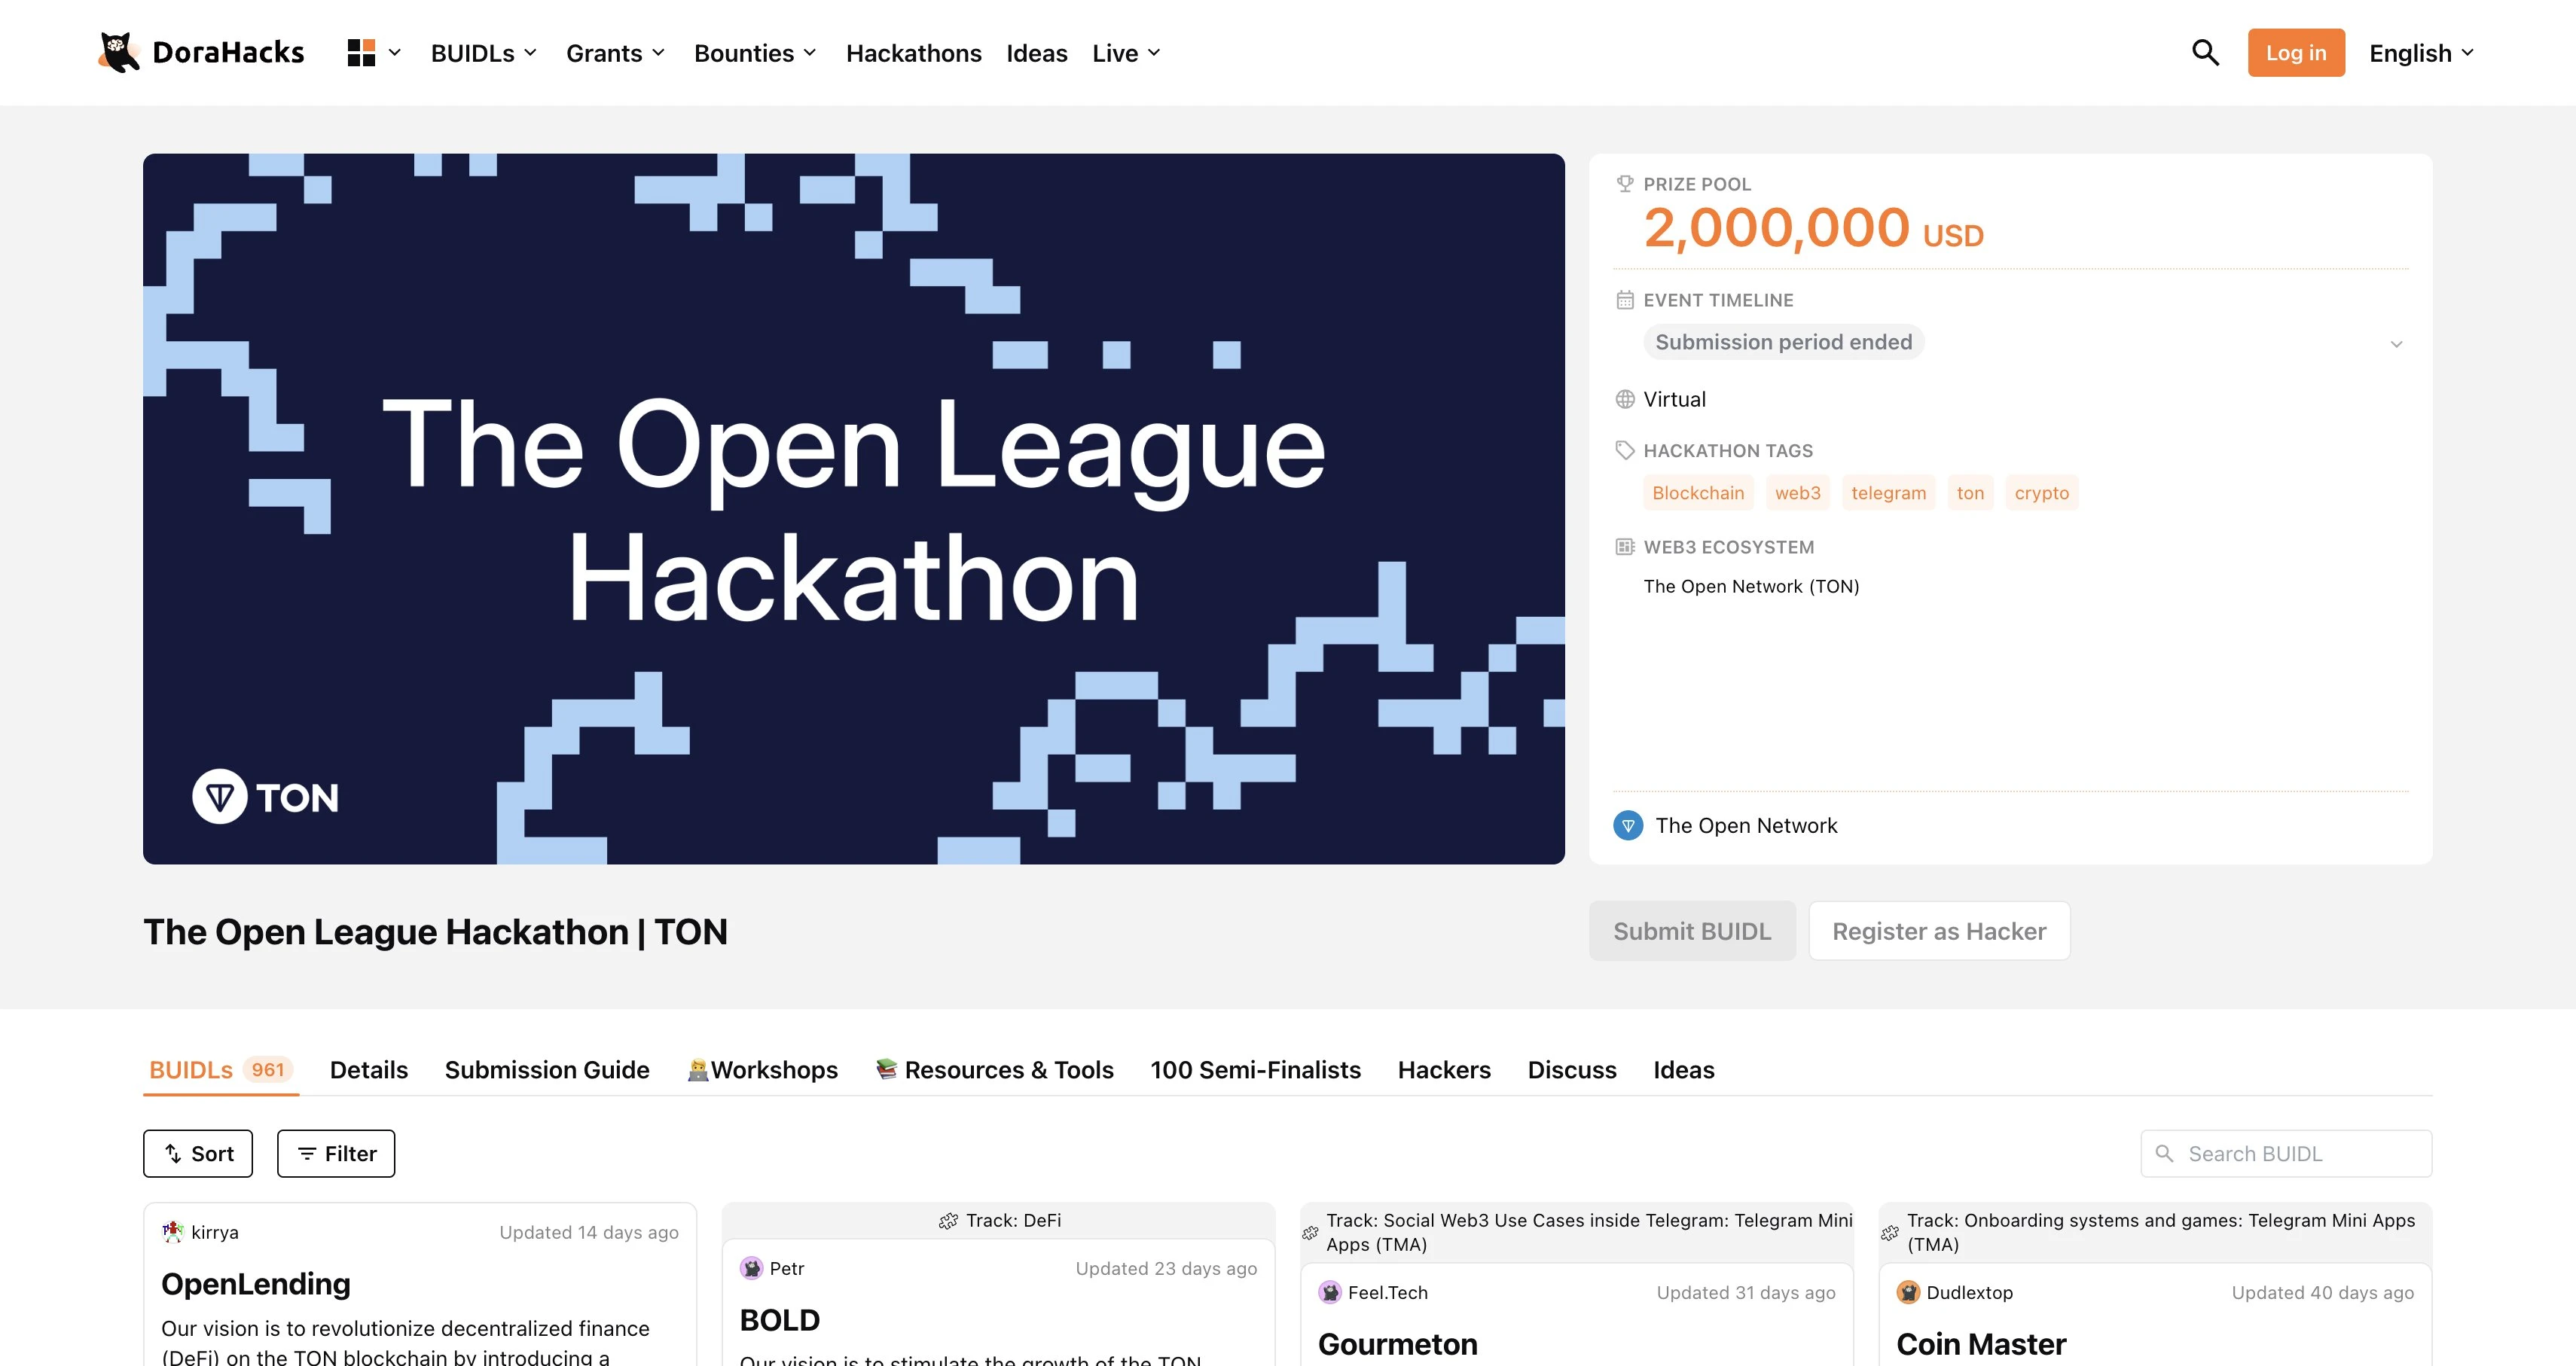Open the BUIDLs dropdown menu

484,53
